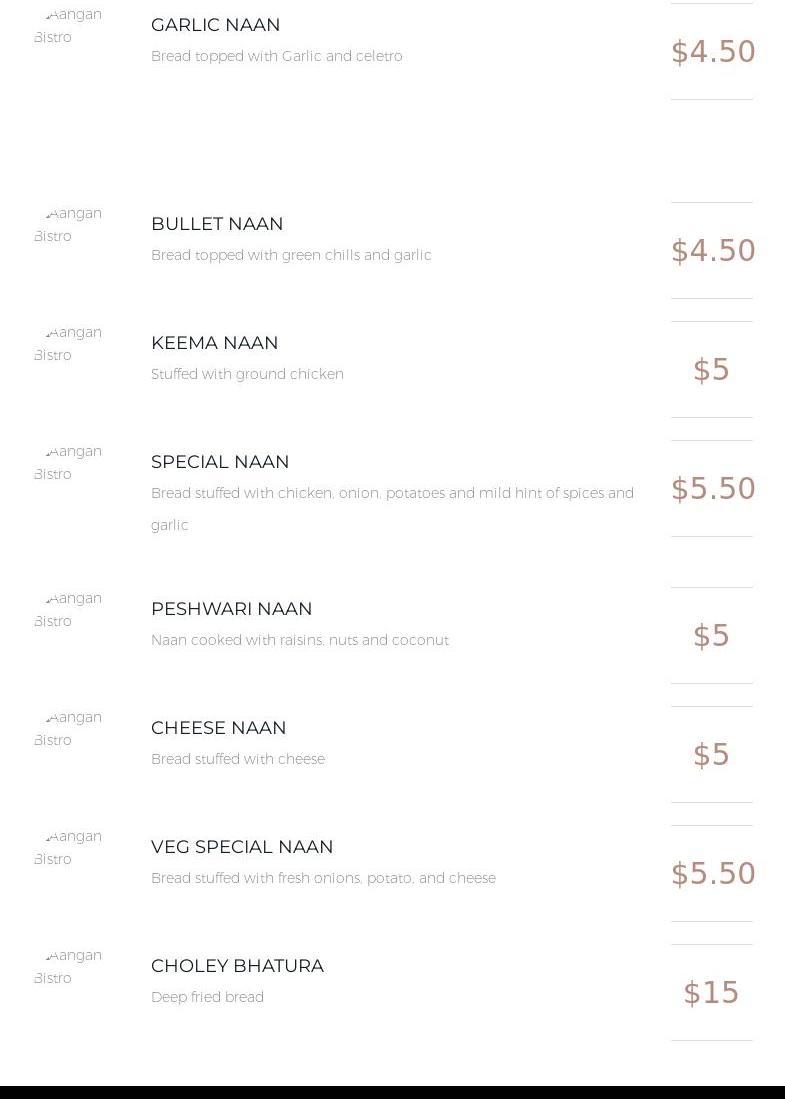
Task: Select the Garlic Naan $4.50 price
Action: coord(713,52)
